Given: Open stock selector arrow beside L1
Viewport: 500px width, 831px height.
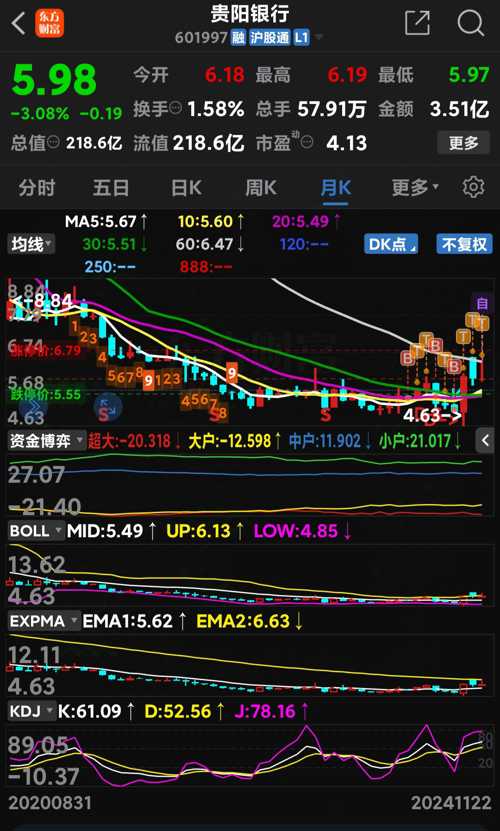Looking at the screenshot, I should (x=319, y=38).
